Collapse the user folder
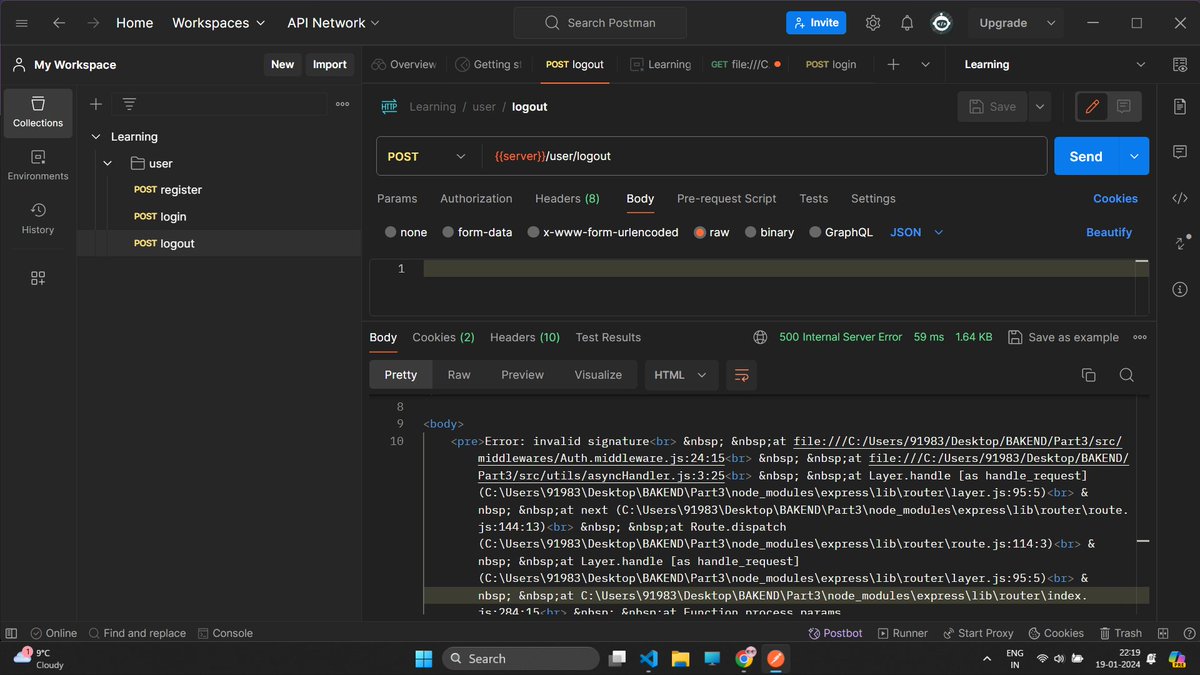This screenshot has height=675, width=1200. click(108, 163)
